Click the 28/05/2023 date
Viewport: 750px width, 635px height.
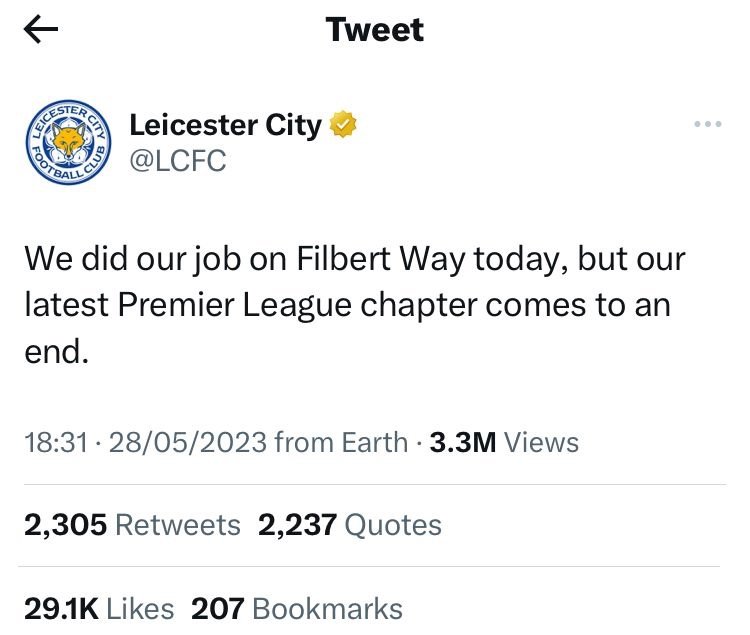click(188, 442)
